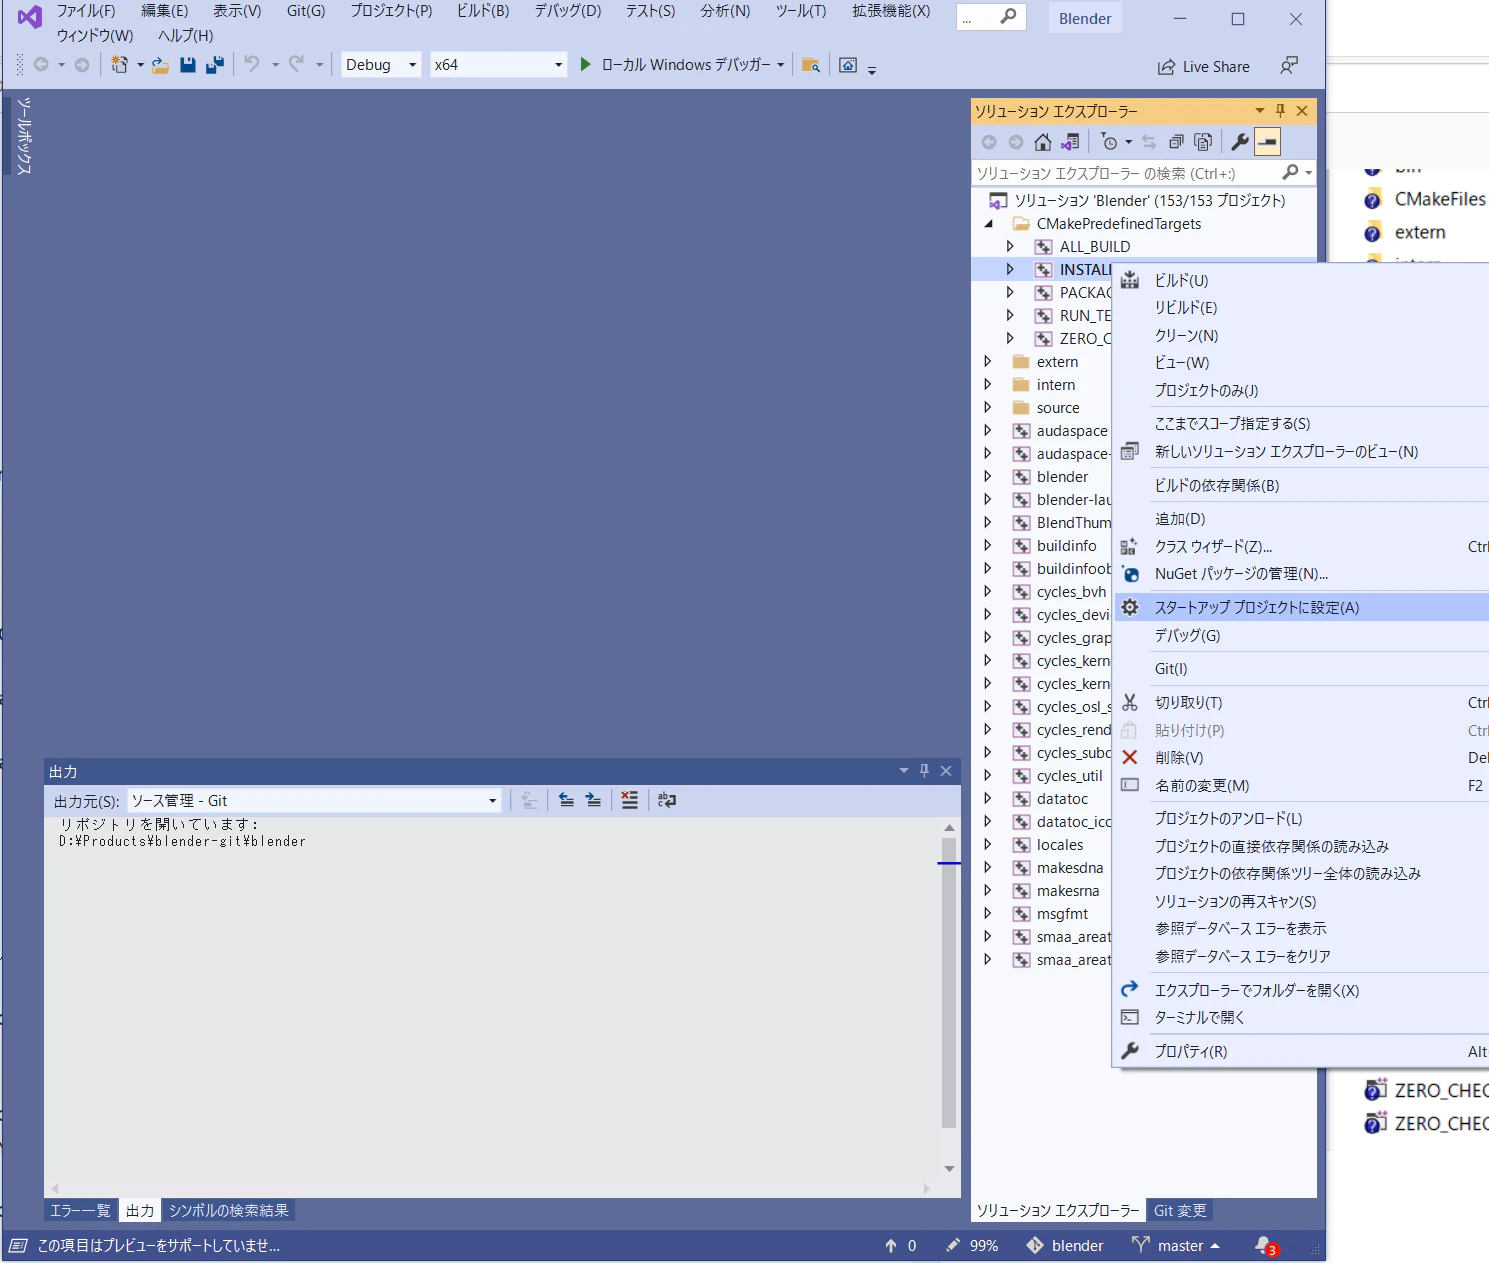Go to previous message in 出力 toolbar
Image resolution: width=1489 pixels, height=1263 pixels.
coord(566,800)
